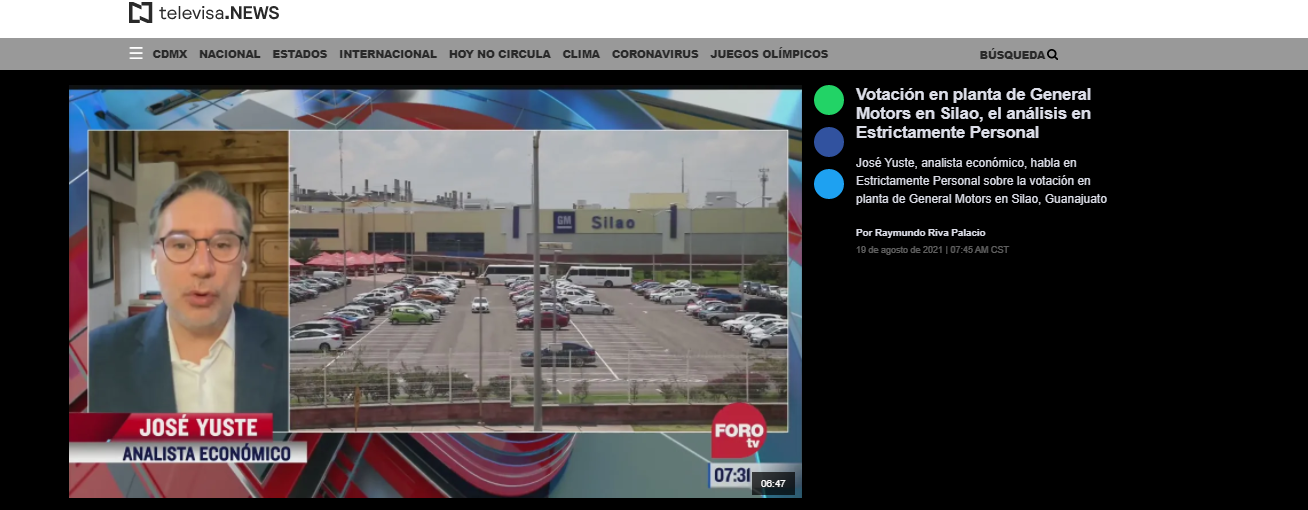Click the date 19 de agosto de 2021

click(900, 250)
